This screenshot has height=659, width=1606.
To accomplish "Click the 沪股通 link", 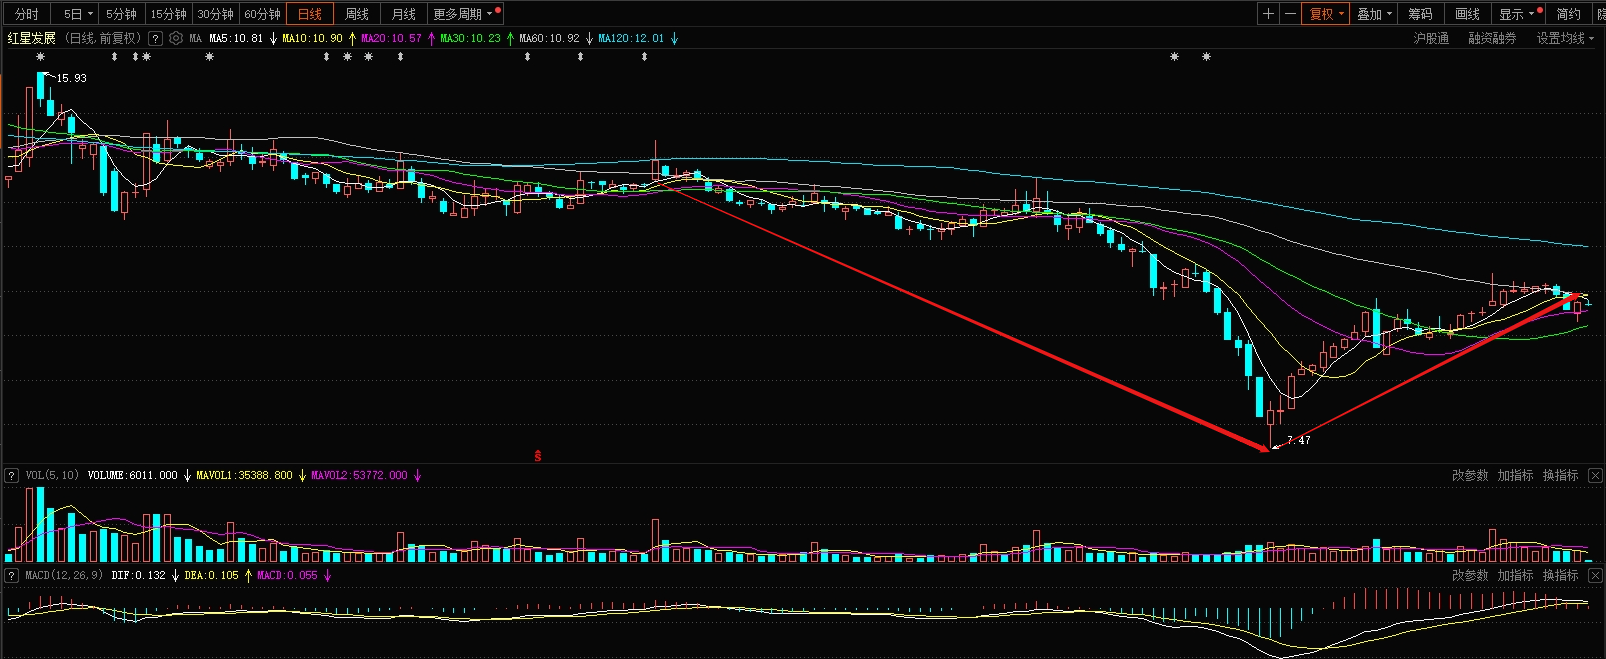I will click(1431, 39).
